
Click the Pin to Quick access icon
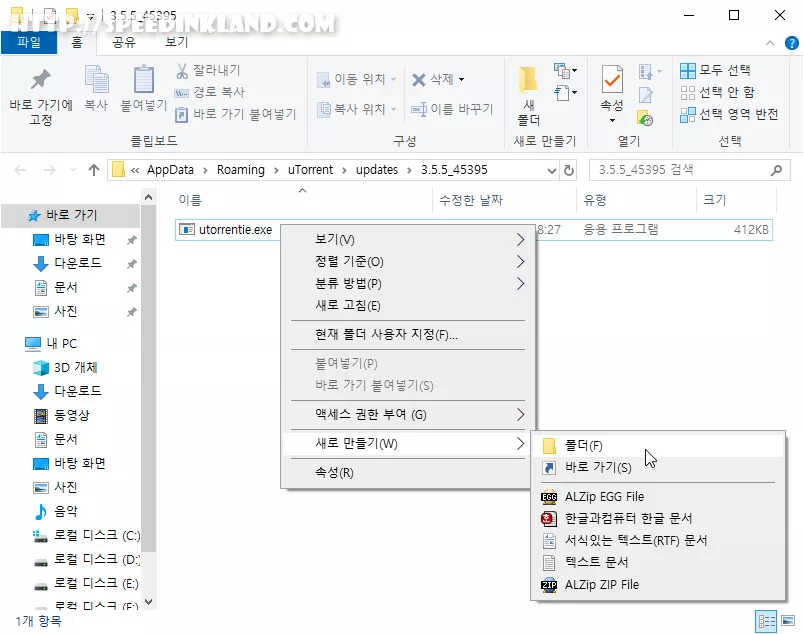(x=41, y=80)
